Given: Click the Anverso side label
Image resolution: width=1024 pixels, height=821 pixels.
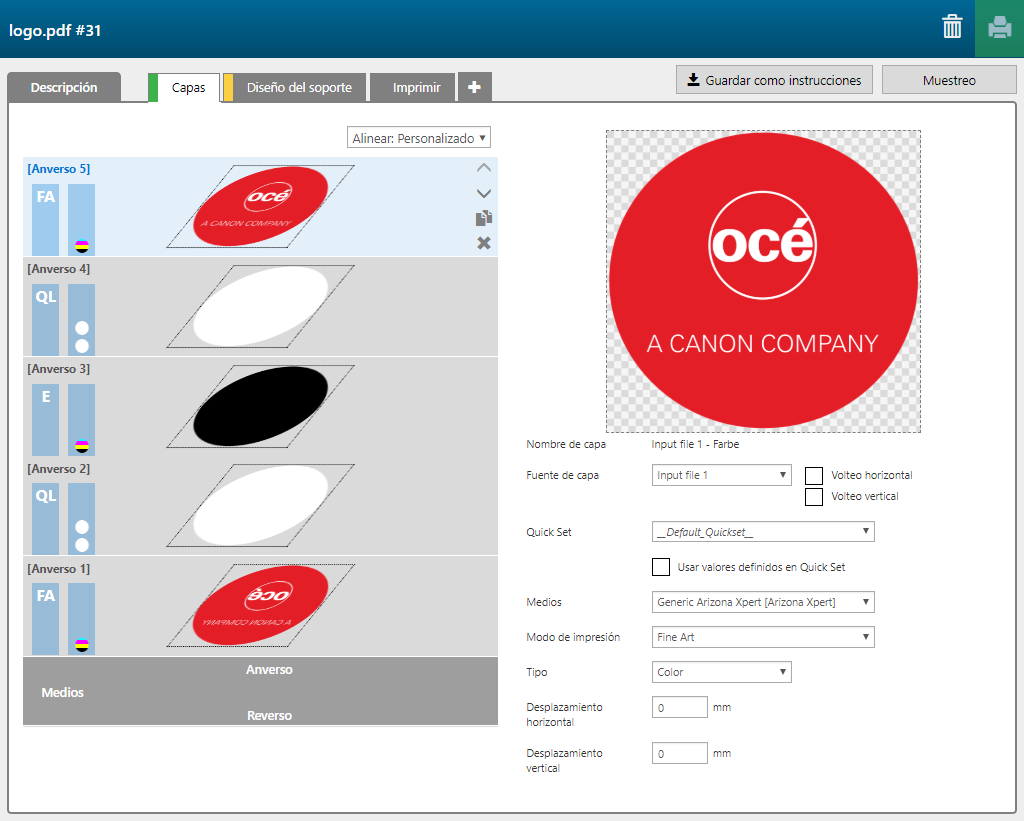Looking at the screenshot, I should (x=269, y=669).
